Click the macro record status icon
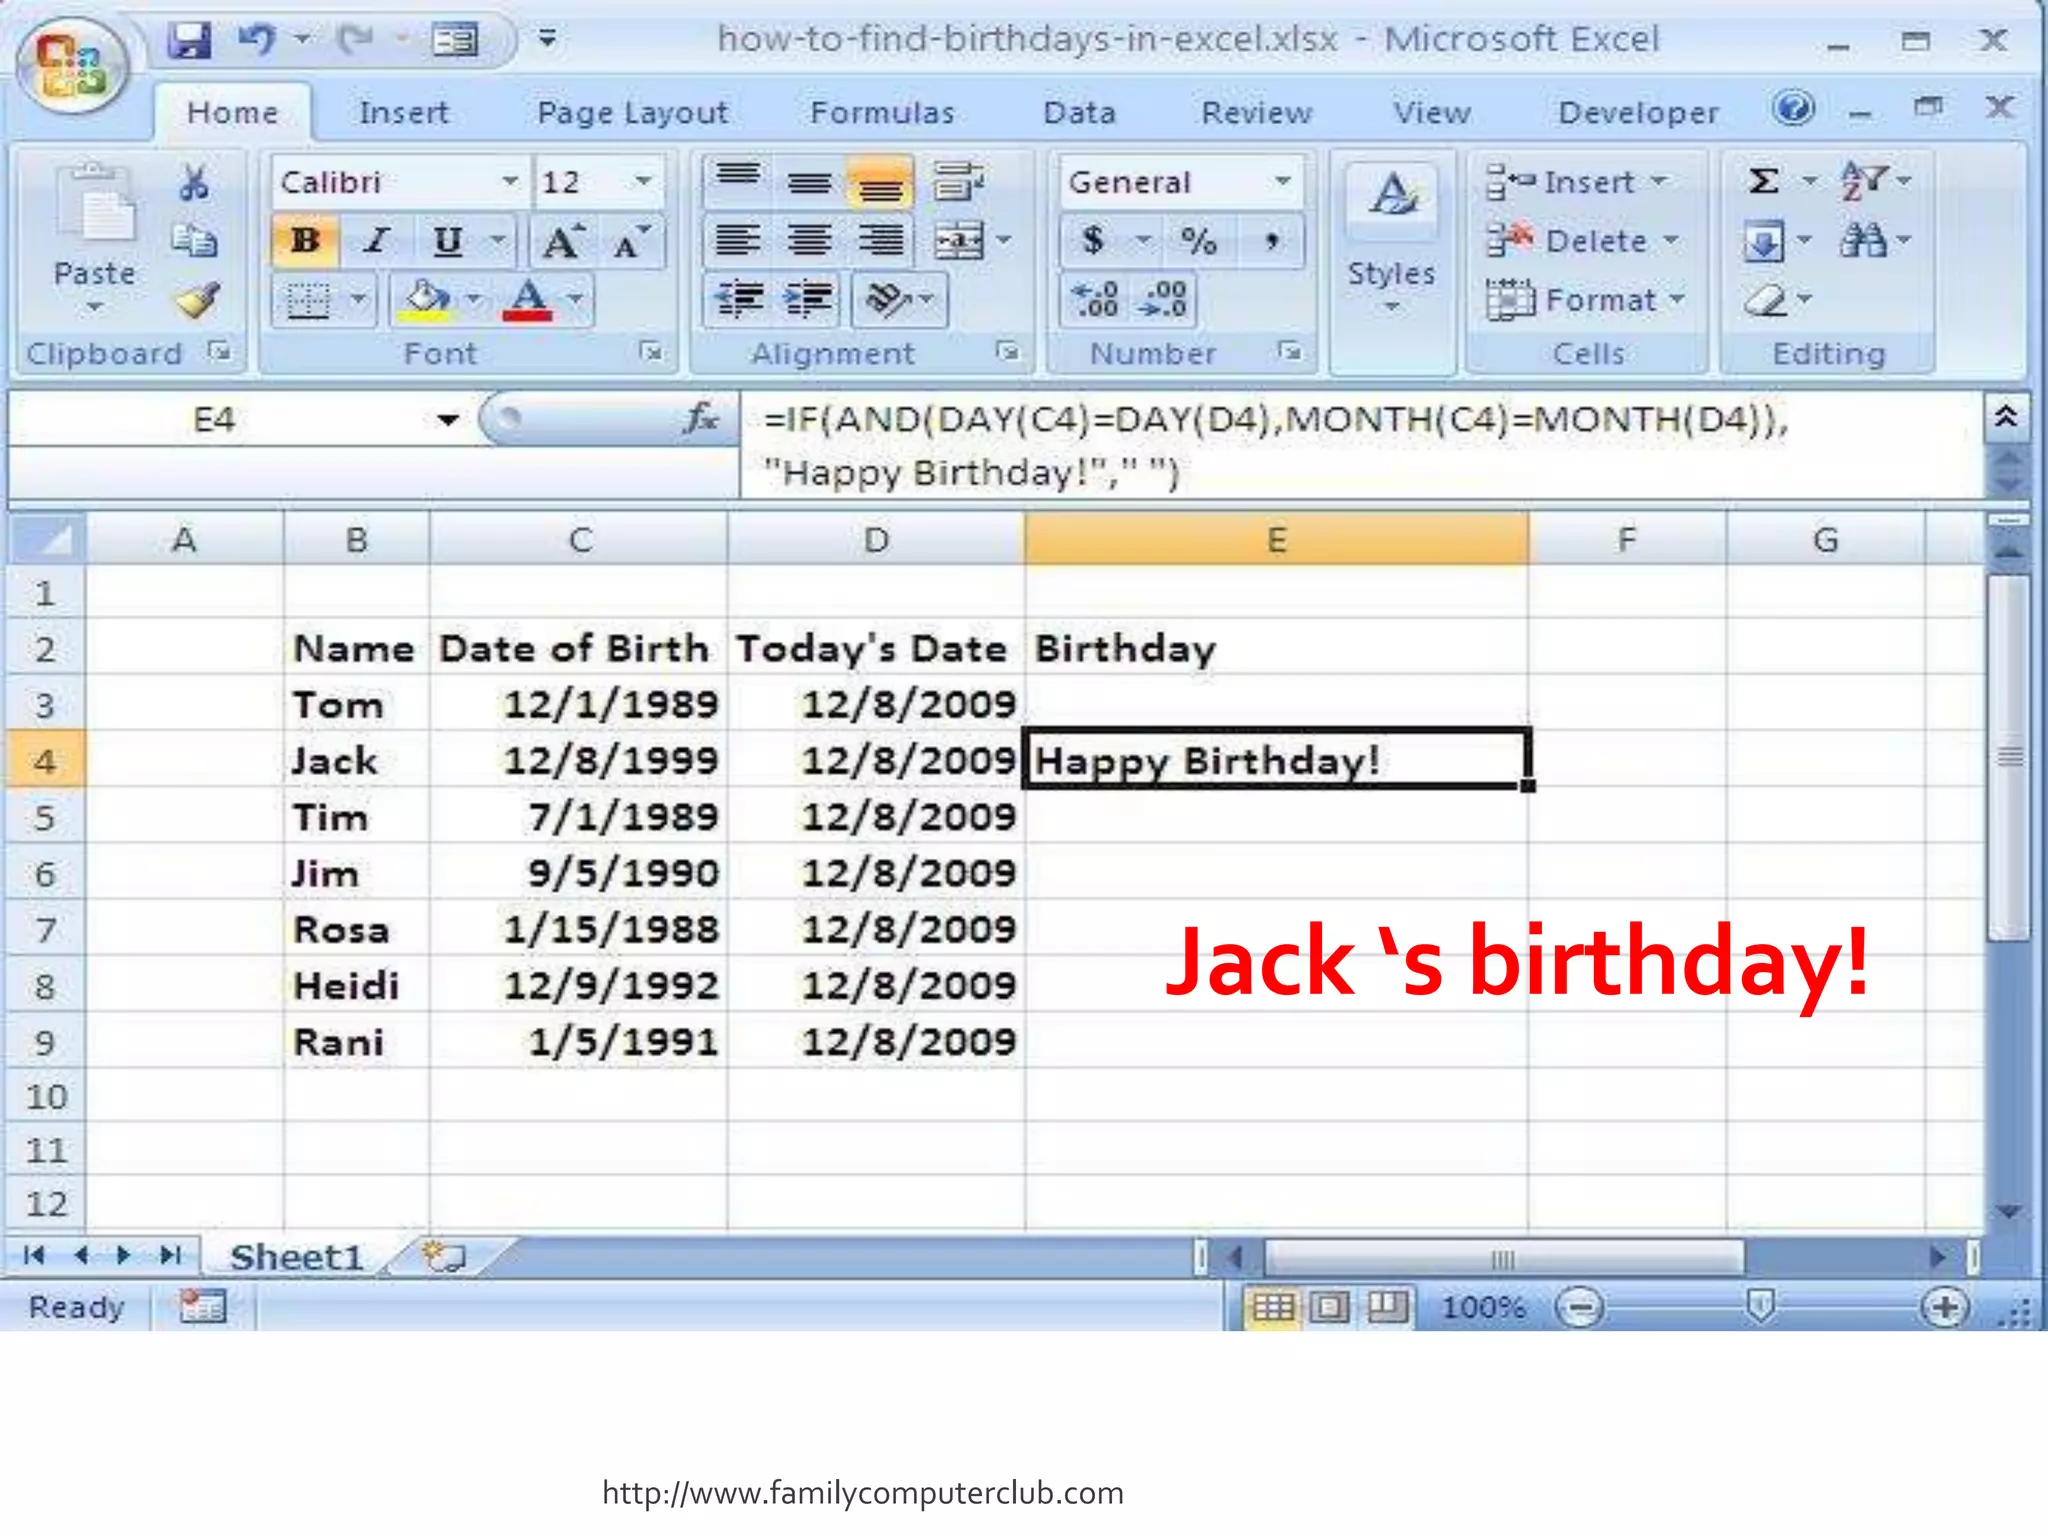The image size is (2048, 1536). (203, 1307)
